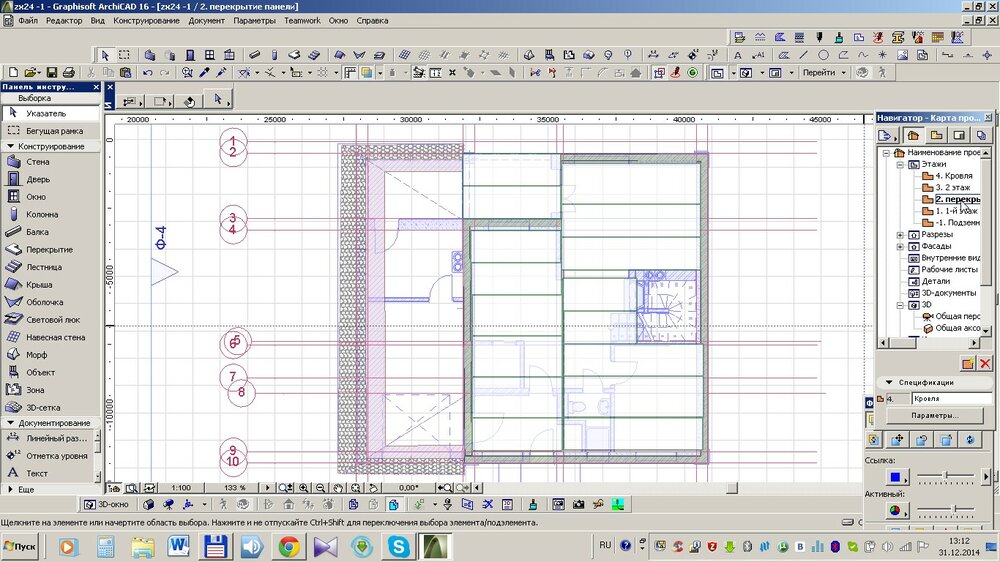The image size is (1000, 562).
Task: Expand the Разрезы tree node
Action: coord(900,235)
